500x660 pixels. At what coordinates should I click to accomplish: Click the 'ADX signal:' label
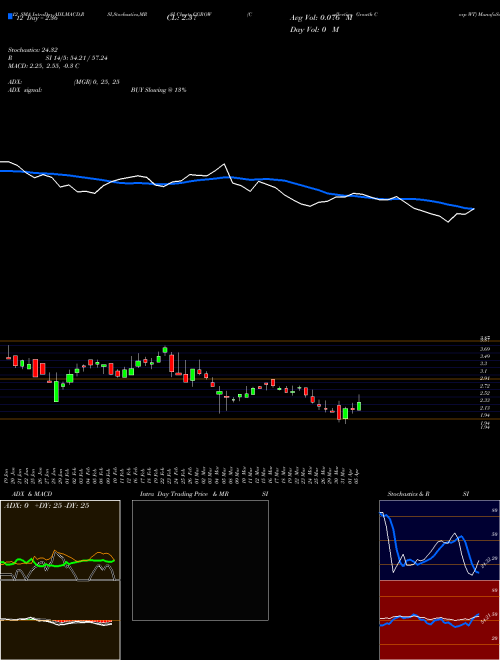(25, 90)
